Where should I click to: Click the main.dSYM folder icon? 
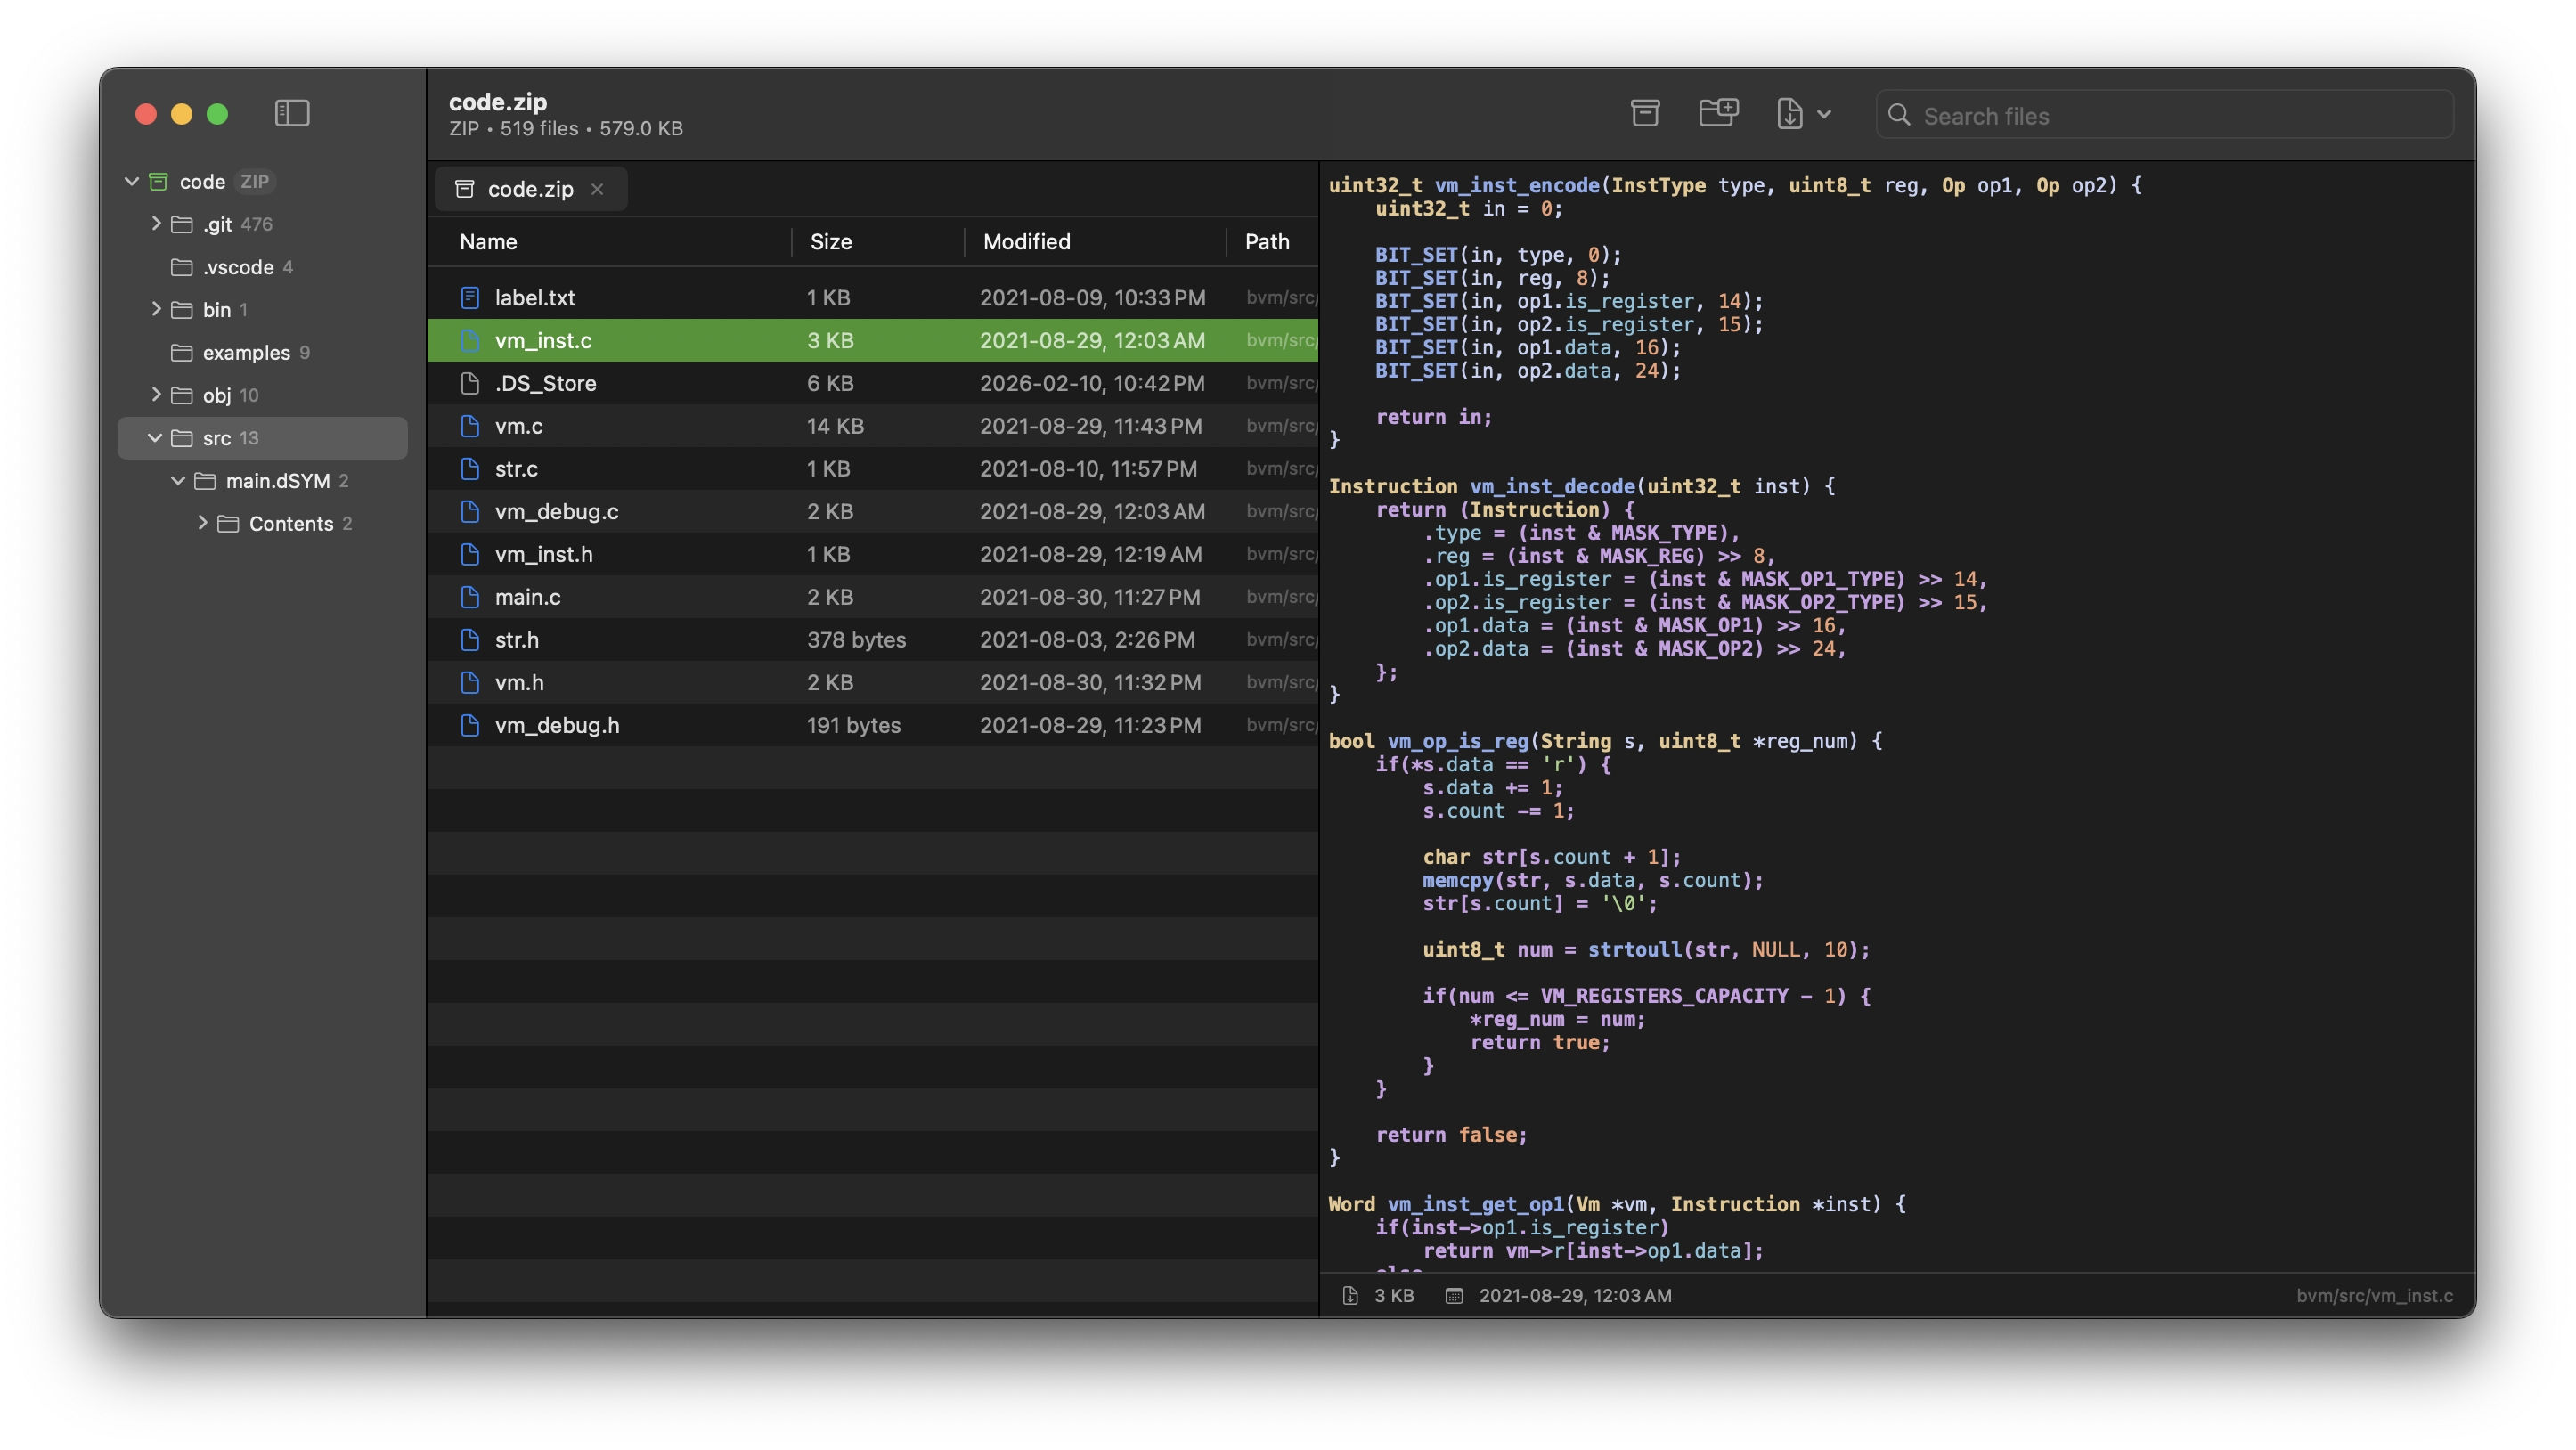pyautogui.click(x=205, y=481)
